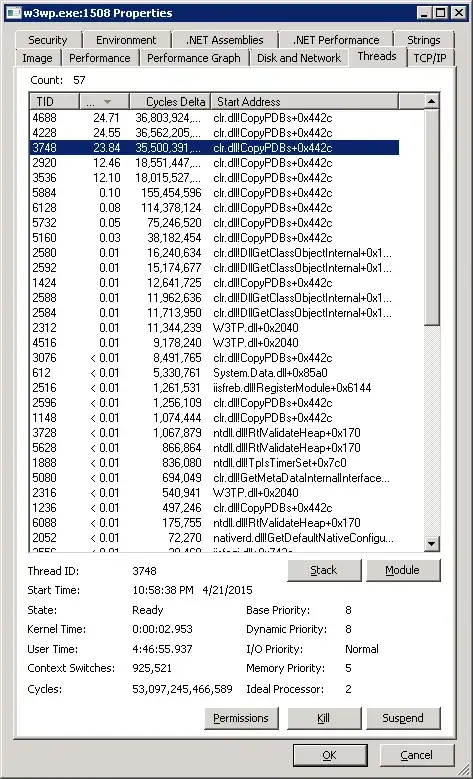
Task: Select the thread row with TID 2592
Action: click(x=214, y=268)
